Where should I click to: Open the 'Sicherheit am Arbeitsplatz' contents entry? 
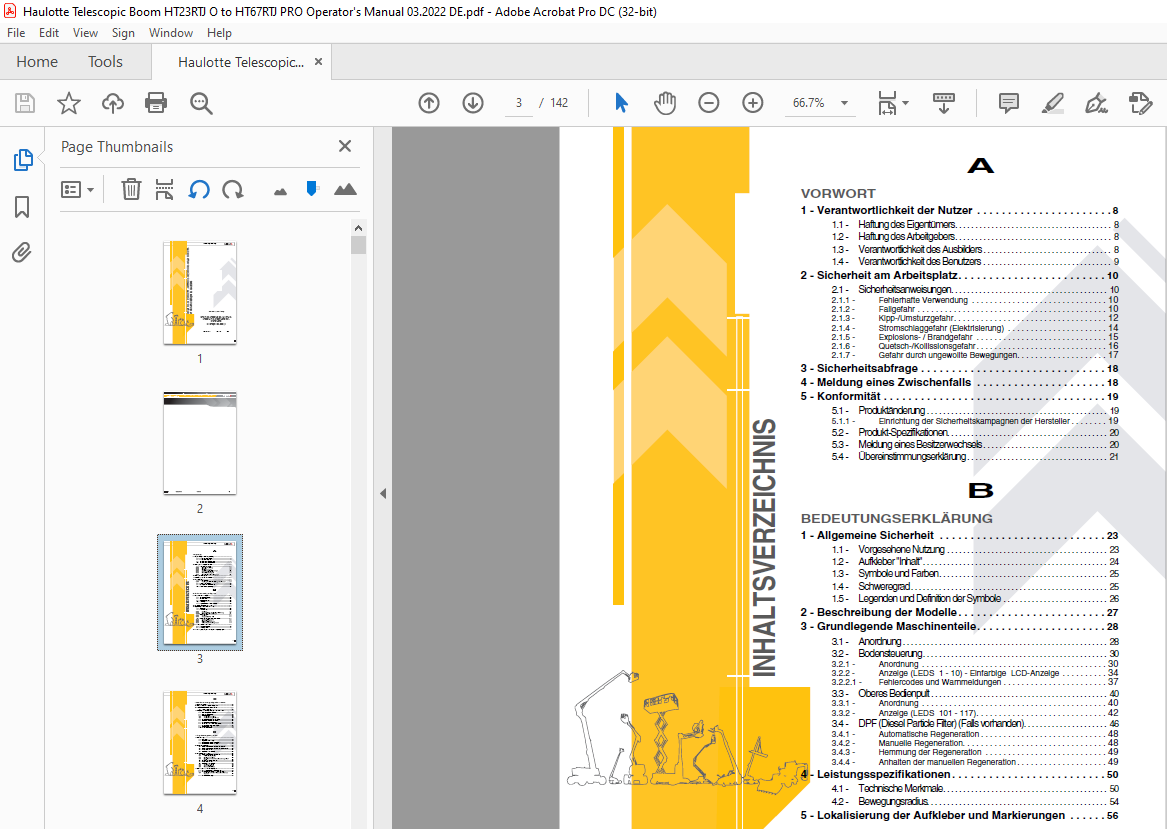click(959, 275)
